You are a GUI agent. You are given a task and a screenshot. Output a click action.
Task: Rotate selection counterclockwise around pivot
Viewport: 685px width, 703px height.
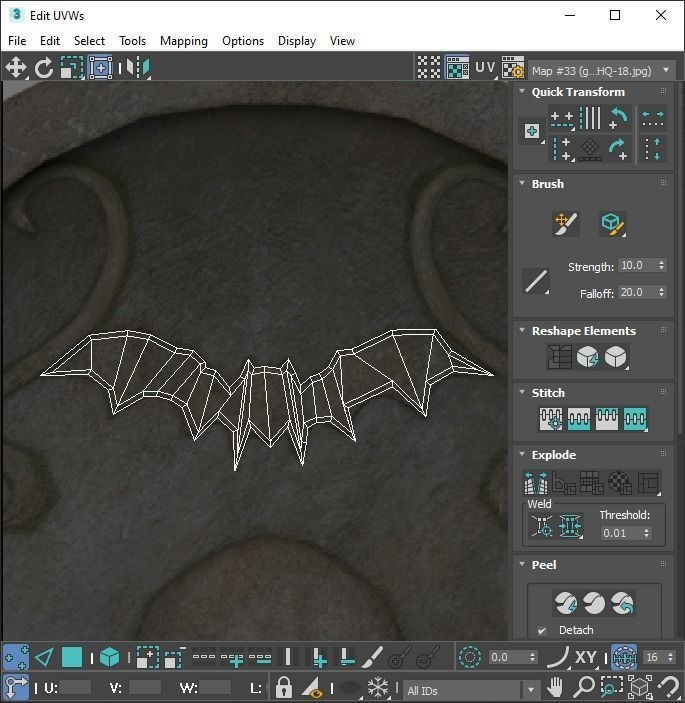[619, 118]
